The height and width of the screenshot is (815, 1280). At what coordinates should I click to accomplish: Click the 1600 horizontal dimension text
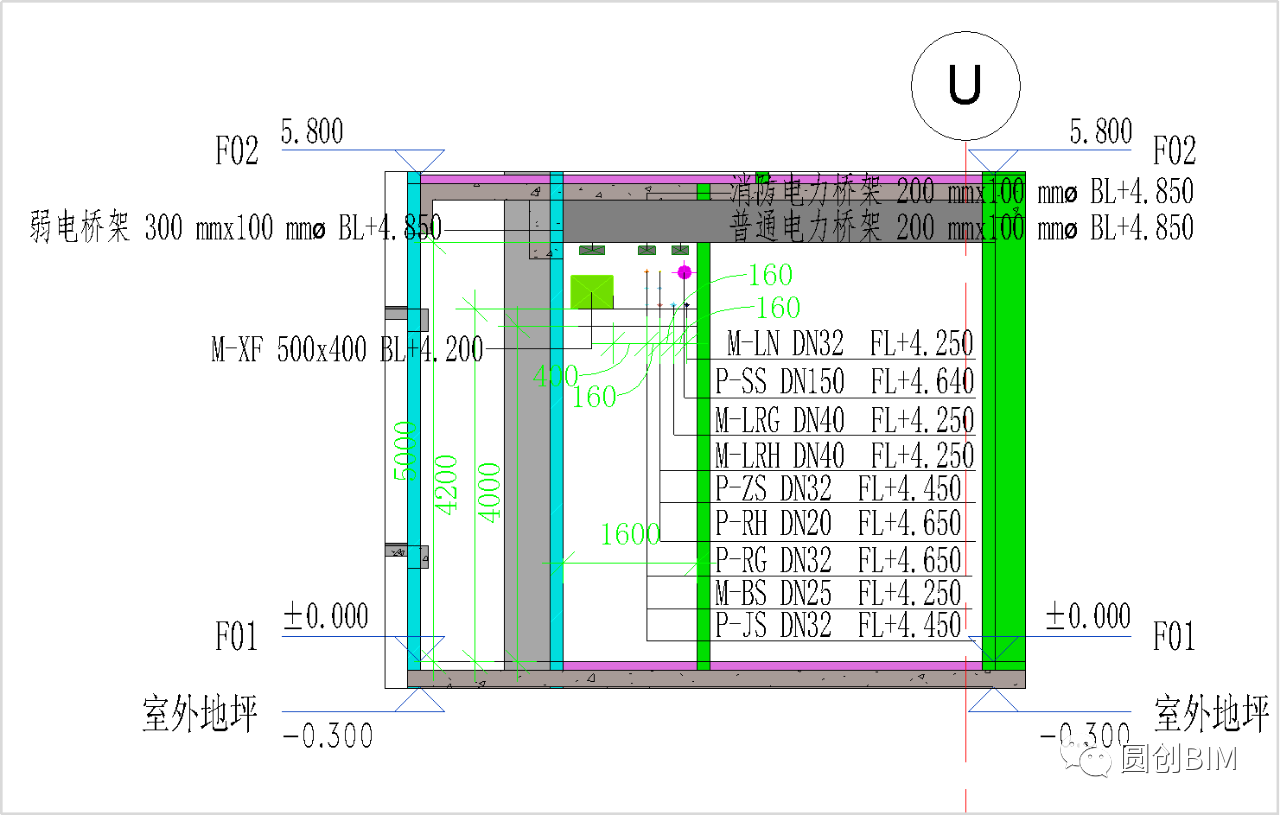click(x=630, y=535)
